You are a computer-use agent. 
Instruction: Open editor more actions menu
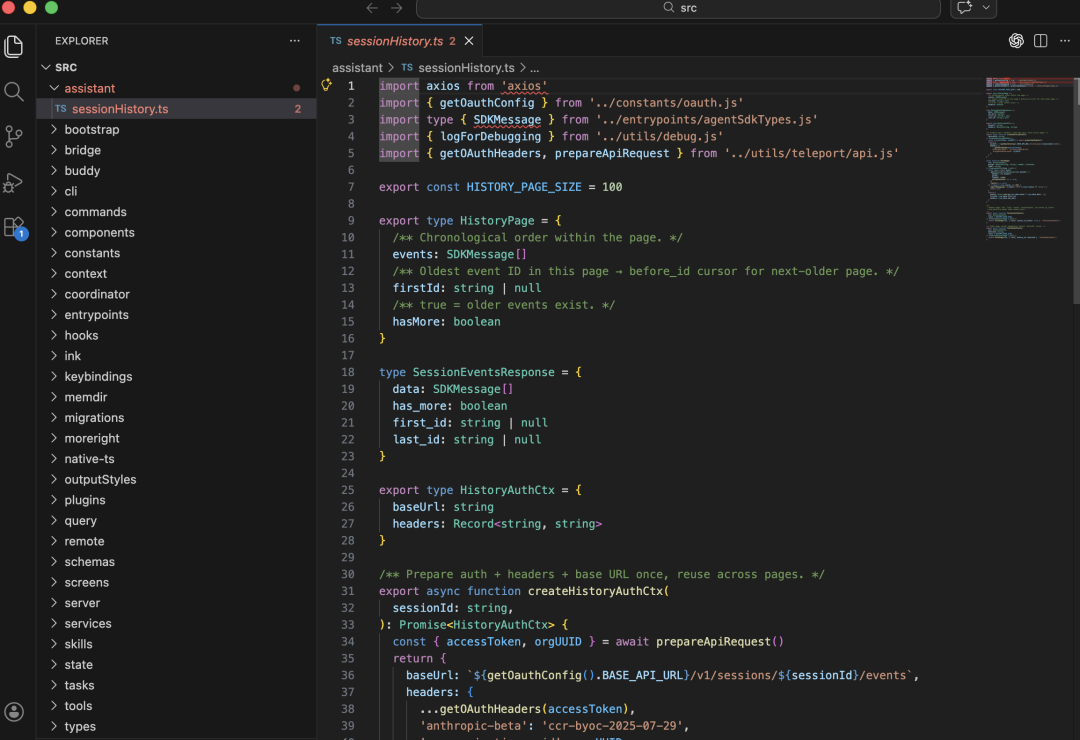[x=1065, y=41]
